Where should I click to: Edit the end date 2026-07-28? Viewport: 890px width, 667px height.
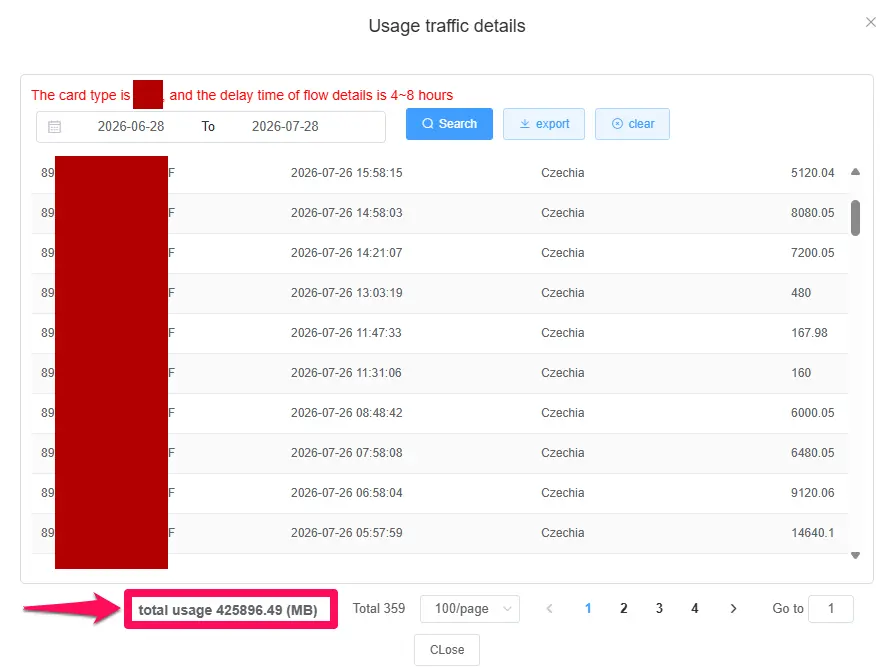coord(285,126)
